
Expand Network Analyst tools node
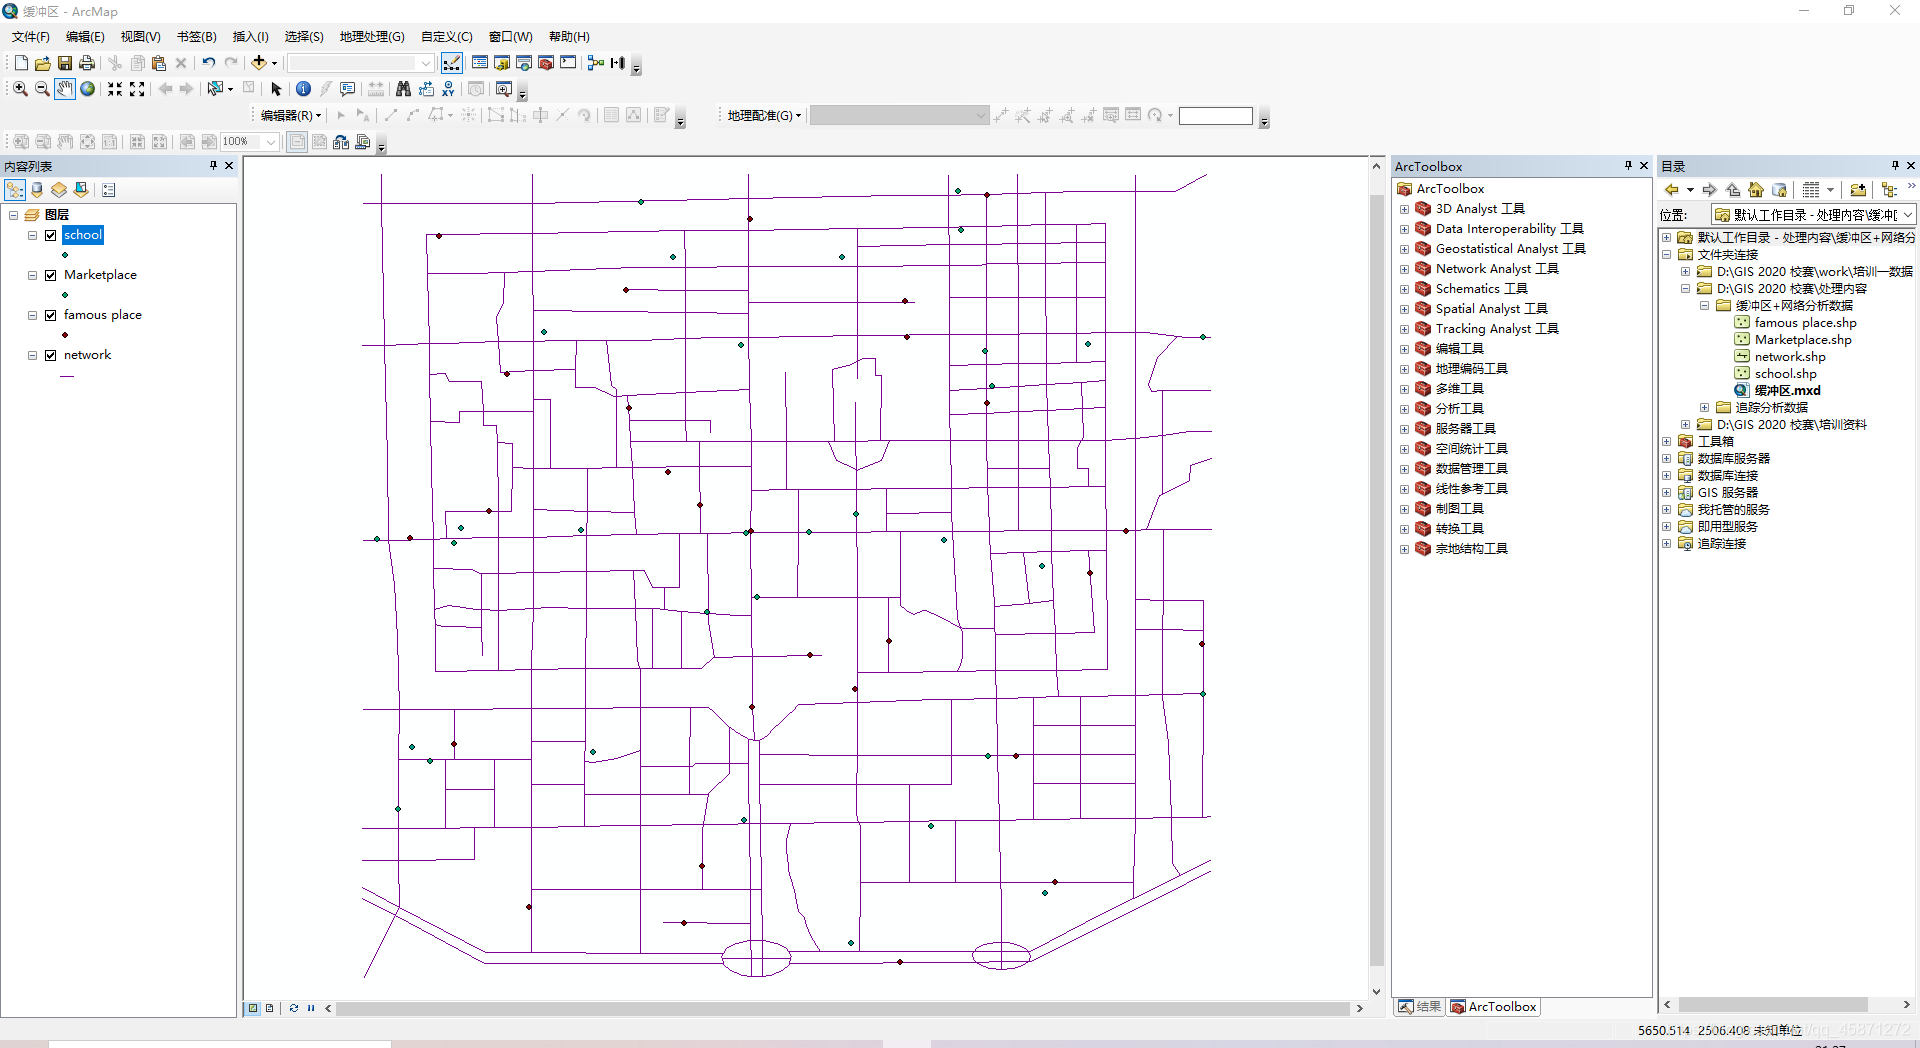point(1404,269)
